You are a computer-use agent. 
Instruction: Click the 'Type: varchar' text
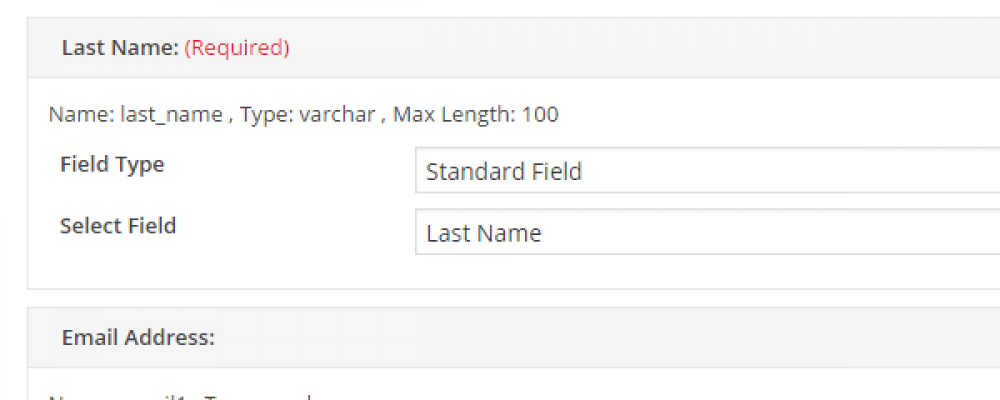(x=304, y=114)
